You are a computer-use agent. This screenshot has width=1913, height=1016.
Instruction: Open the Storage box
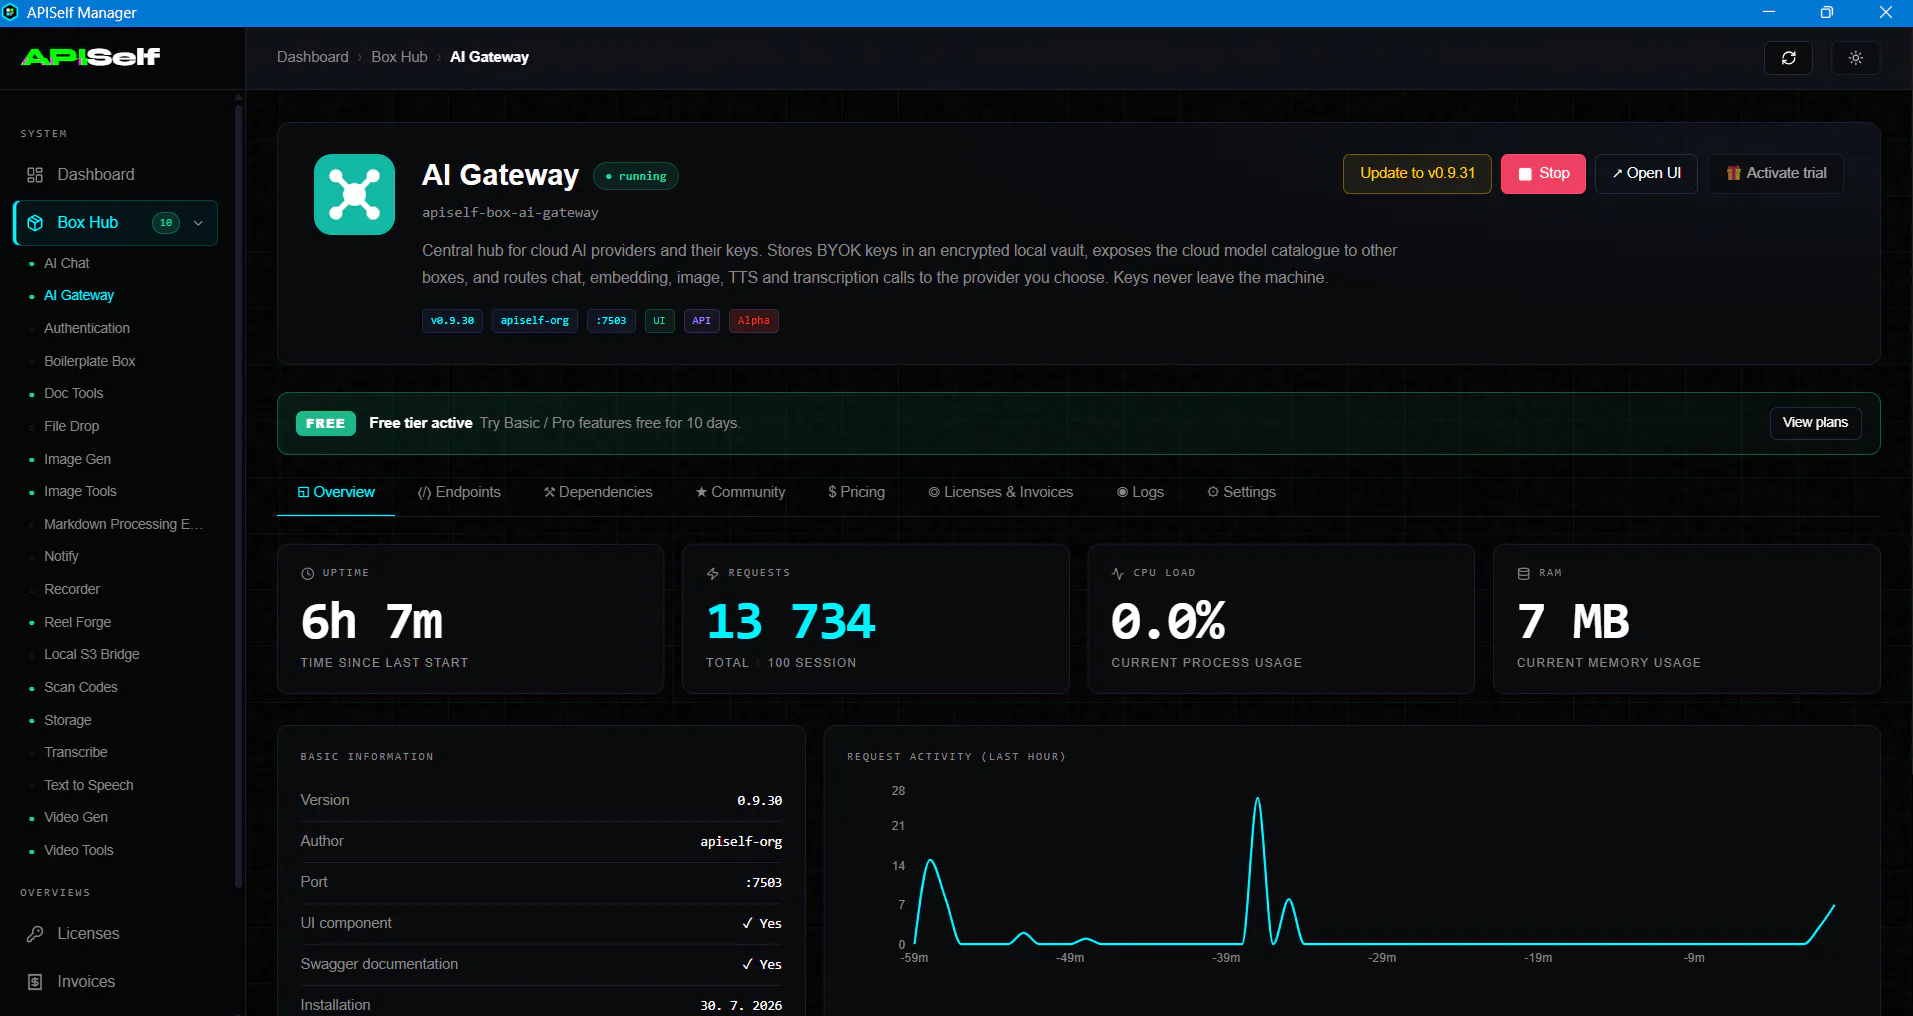[x=68, y=720]
